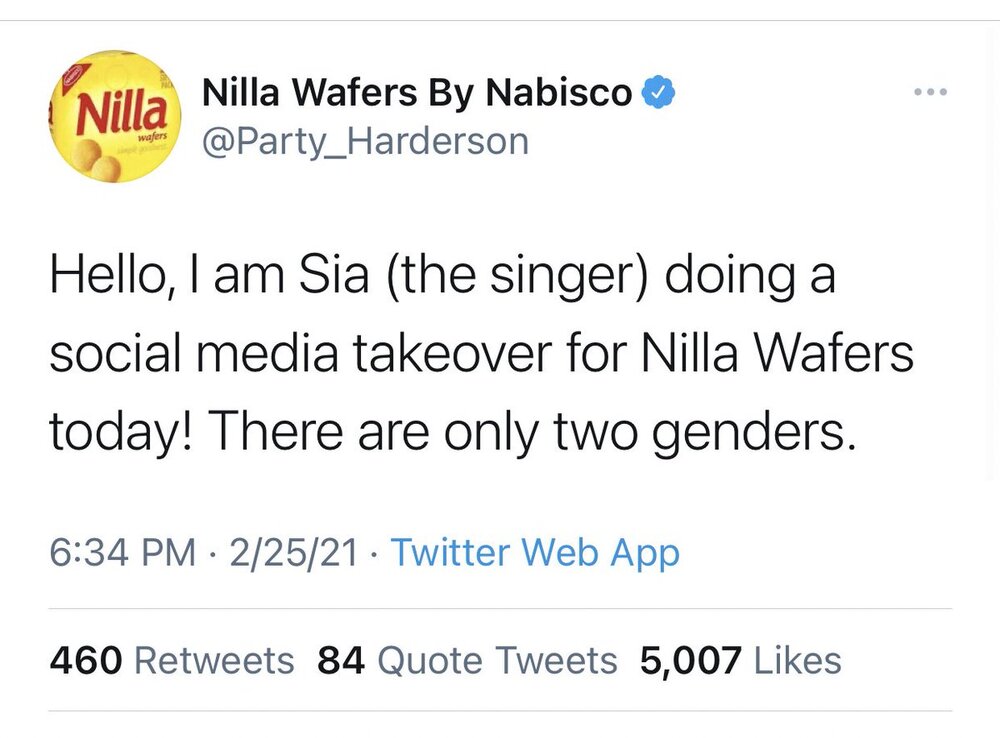Image resolution: width=1000 pixels, height=738 pixels.
Task: View the Quote Tweets list
Action: 498,660
